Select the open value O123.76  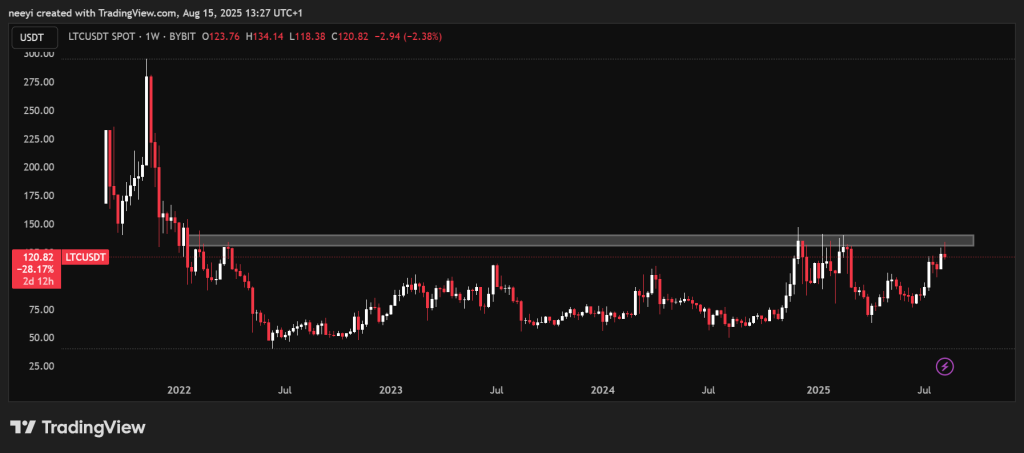220,37
